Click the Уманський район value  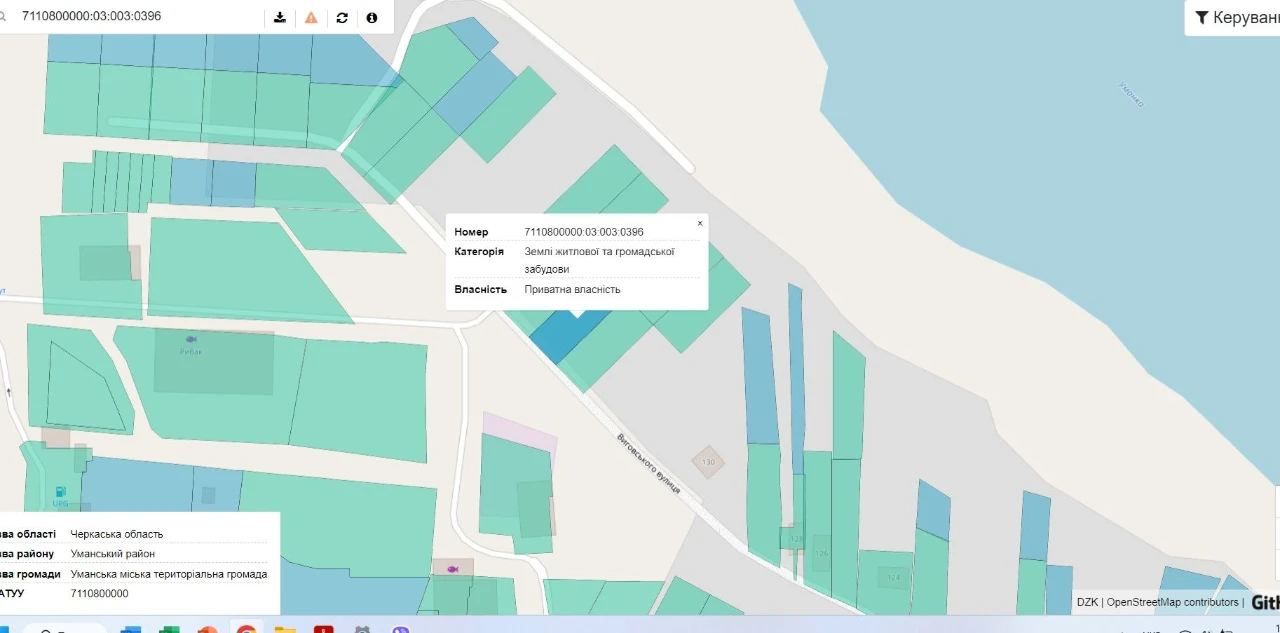tap(113, 554)
